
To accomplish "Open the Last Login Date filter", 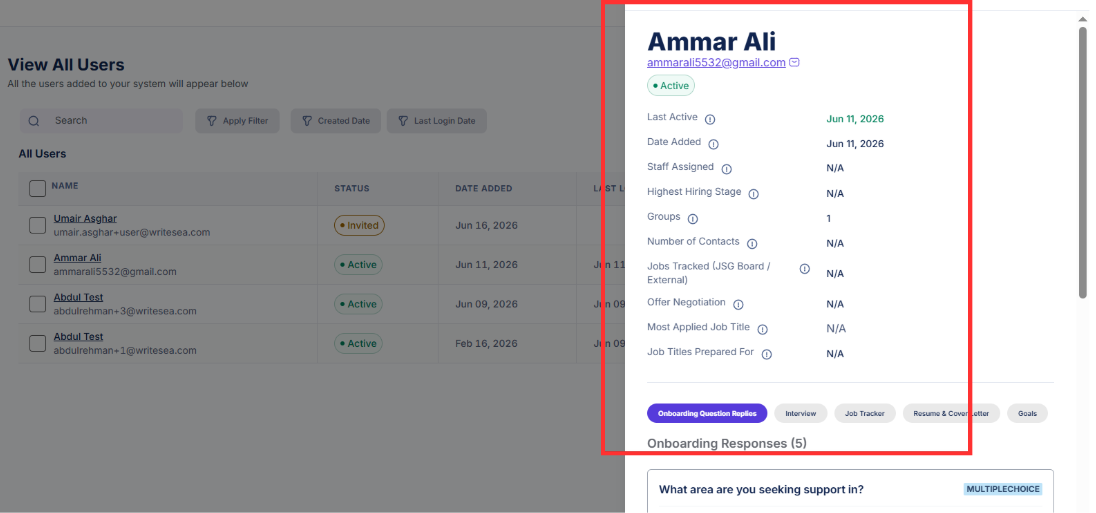I will click(437, 121).
